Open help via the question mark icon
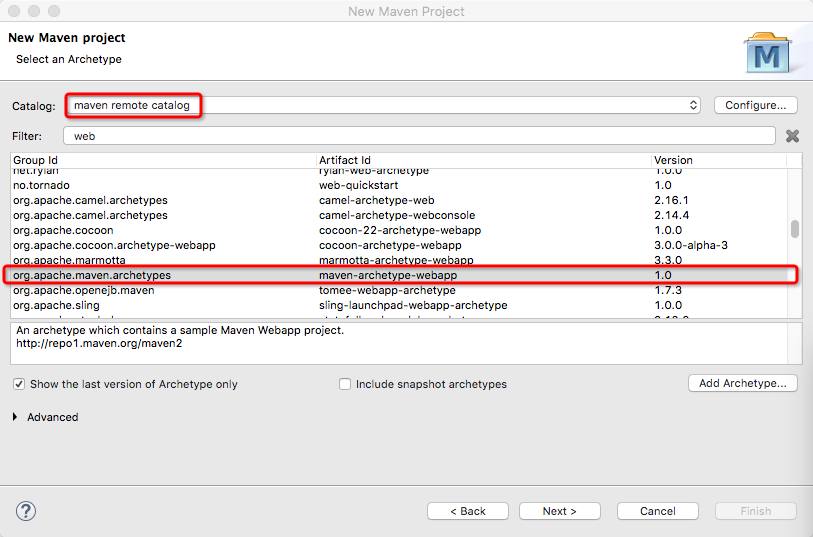This screenshot has width=813, height=537. point(26,511)
